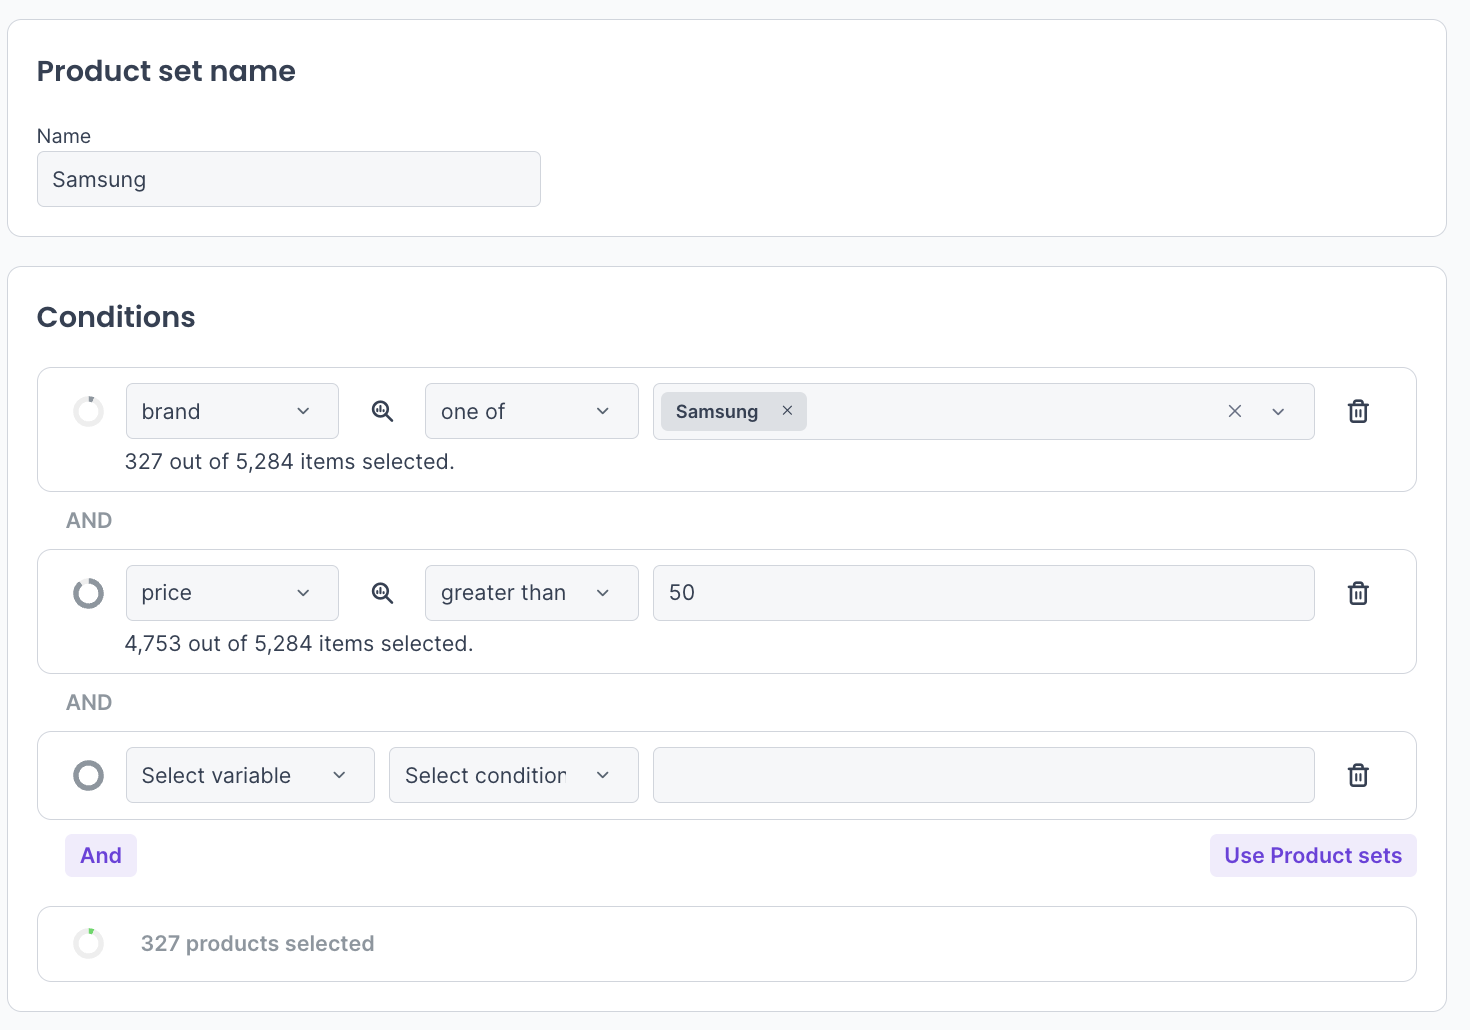Click the progress circle in brand row
1470x1030 pixels.
point(88,411)
